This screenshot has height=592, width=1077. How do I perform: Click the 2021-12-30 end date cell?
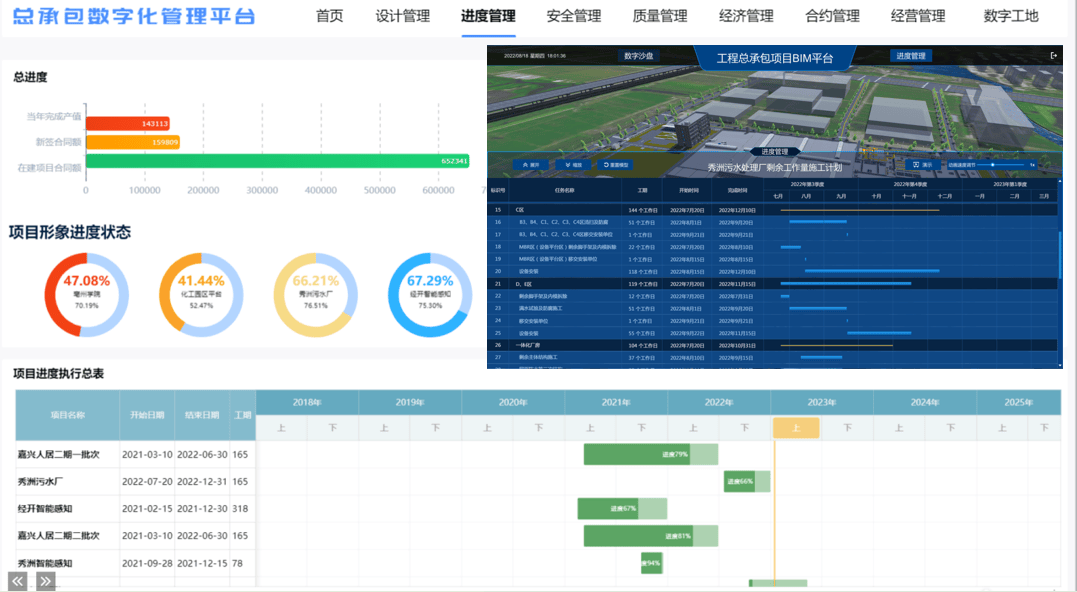[x=202, y=509]
